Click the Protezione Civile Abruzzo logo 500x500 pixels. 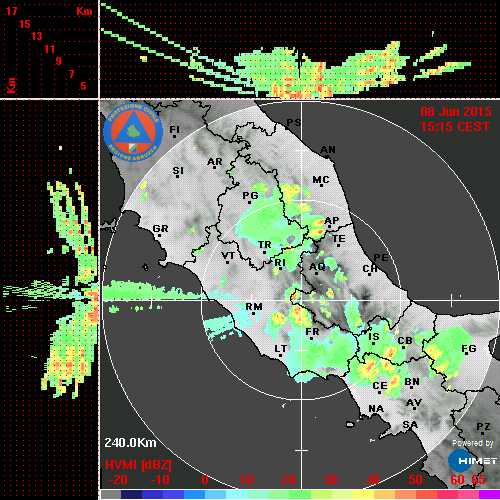click(x=133, y=132)
